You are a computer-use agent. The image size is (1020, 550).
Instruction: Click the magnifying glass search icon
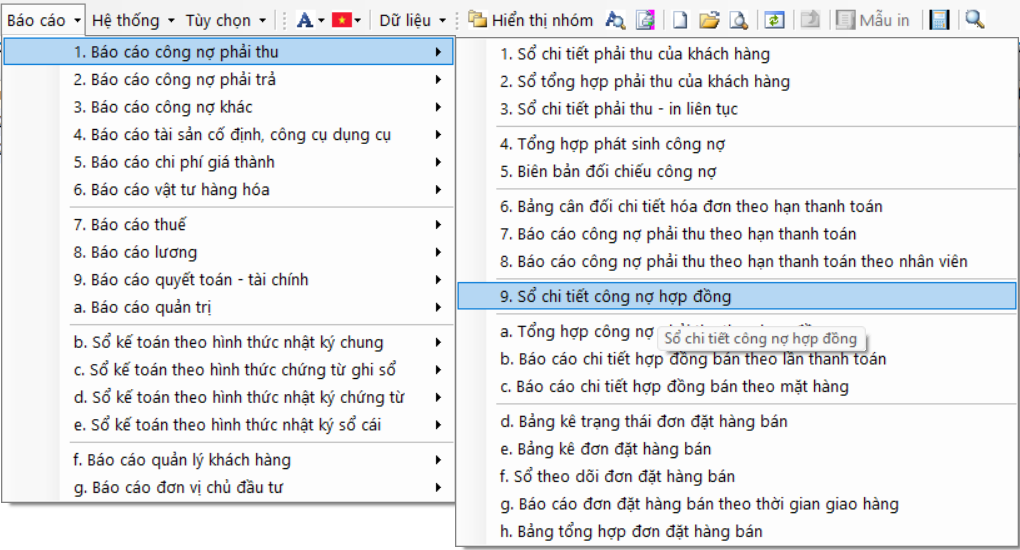point(974,20)
